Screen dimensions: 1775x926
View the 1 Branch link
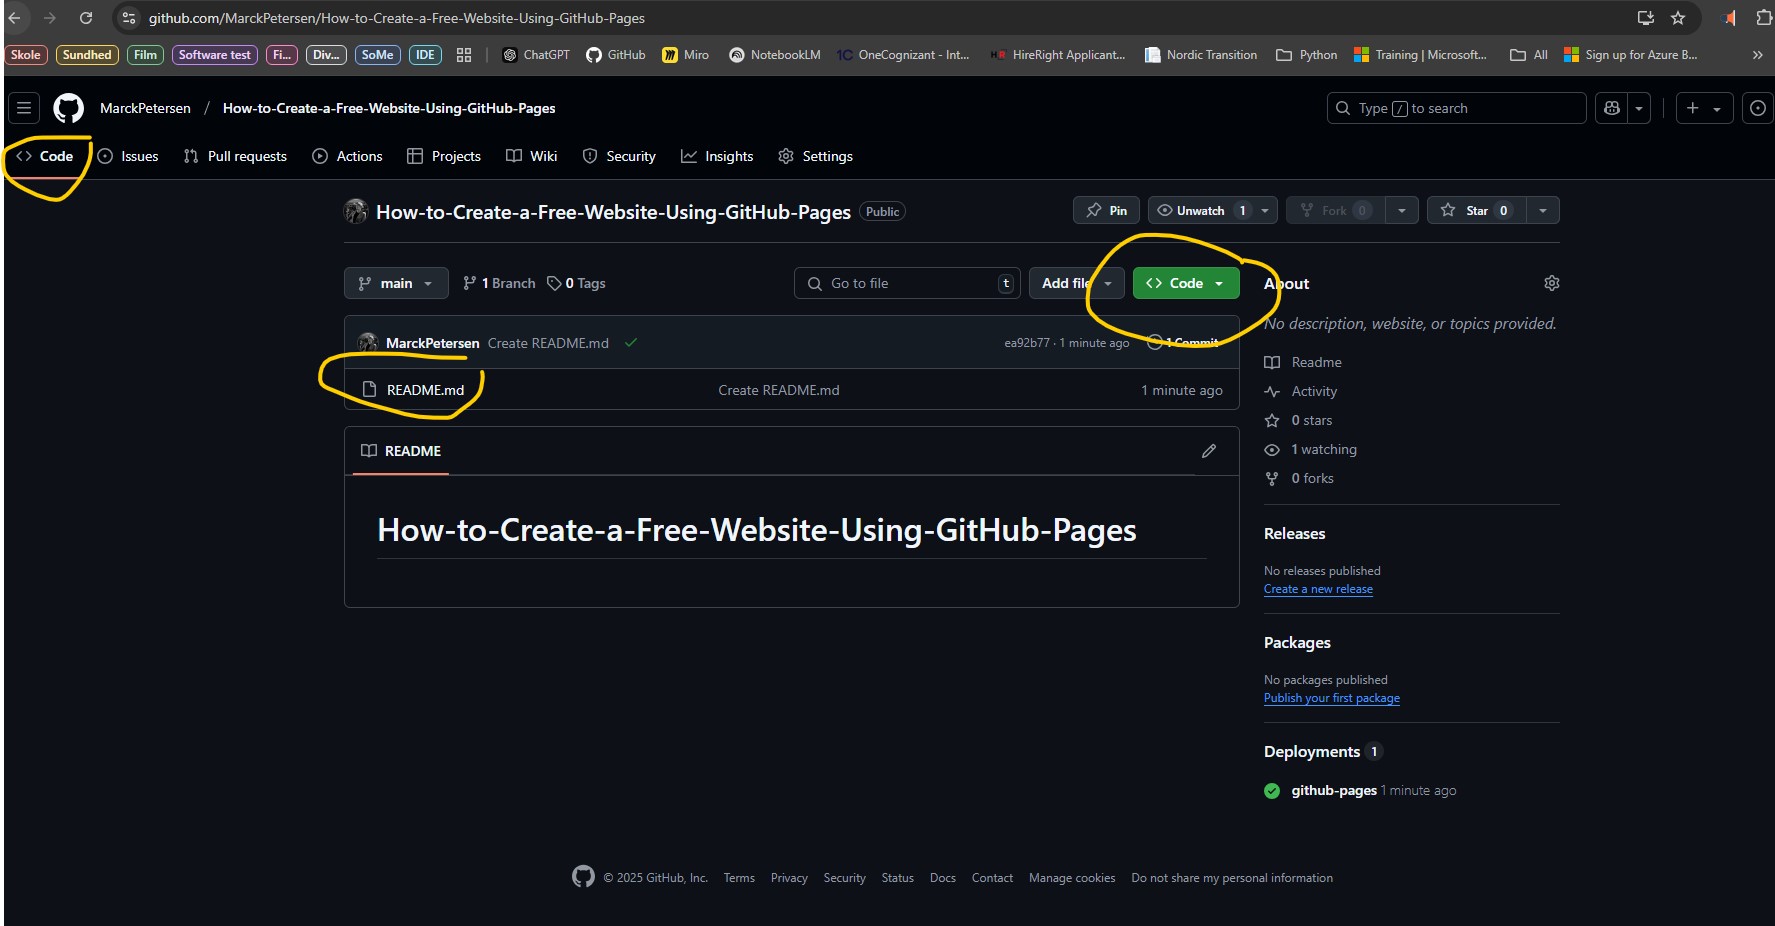point(499,283)
